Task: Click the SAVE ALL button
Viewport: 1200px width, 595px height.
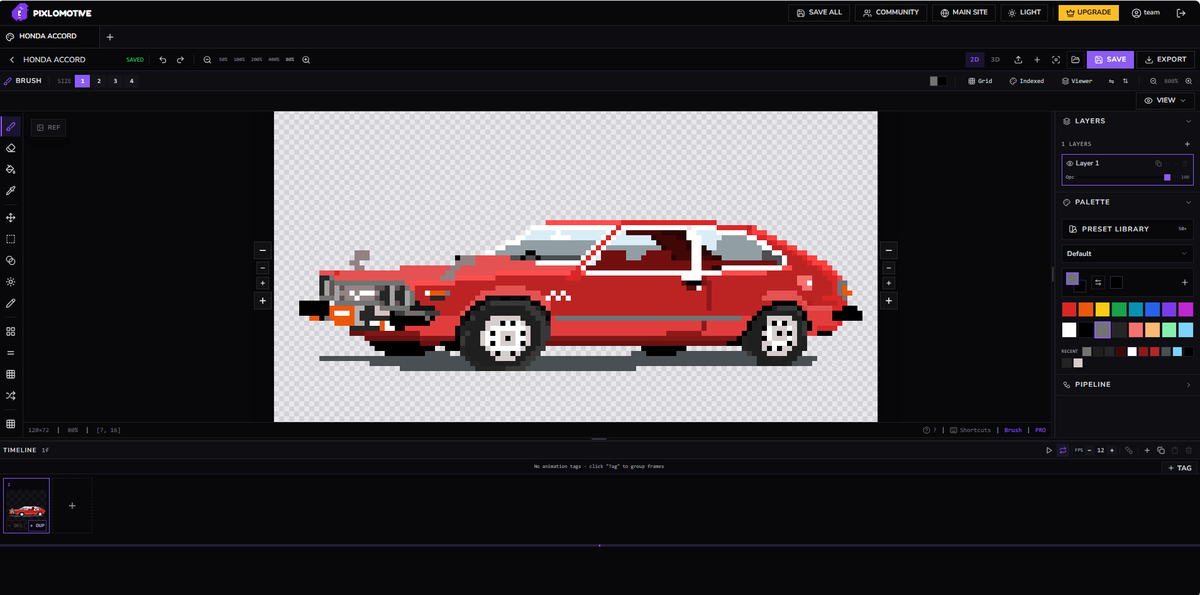Action: pos(818,12)
